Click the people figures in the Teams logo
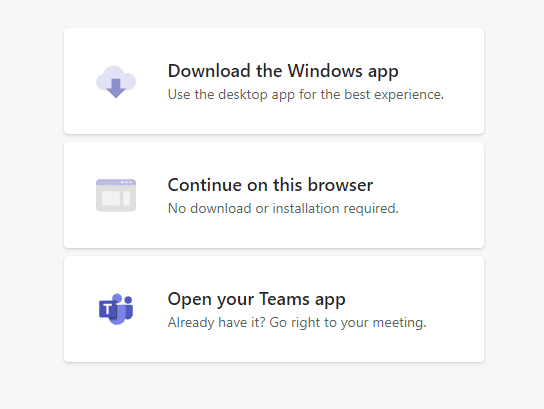 (x=124, y=309)
